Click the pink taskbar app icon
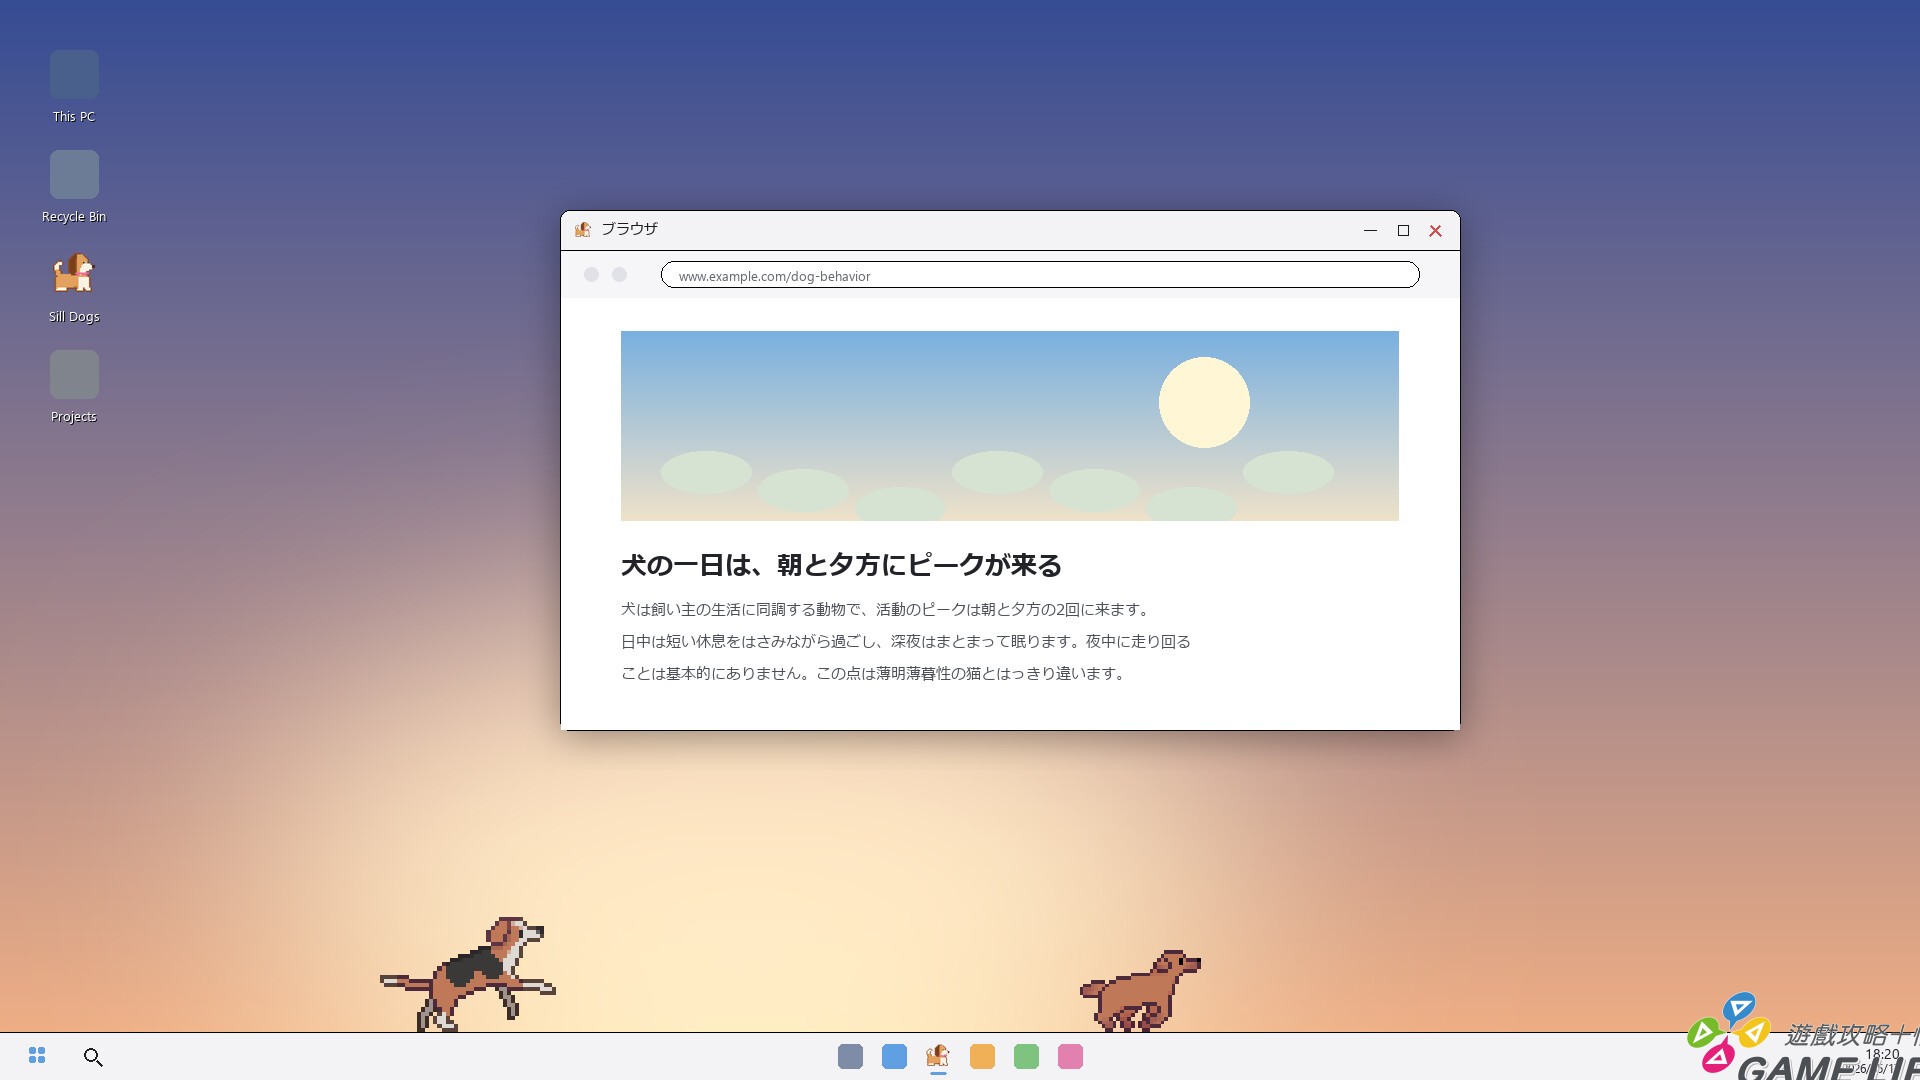Image resolution: width=1920 pixels, height=1080 pixels. coord(1070,1056)
